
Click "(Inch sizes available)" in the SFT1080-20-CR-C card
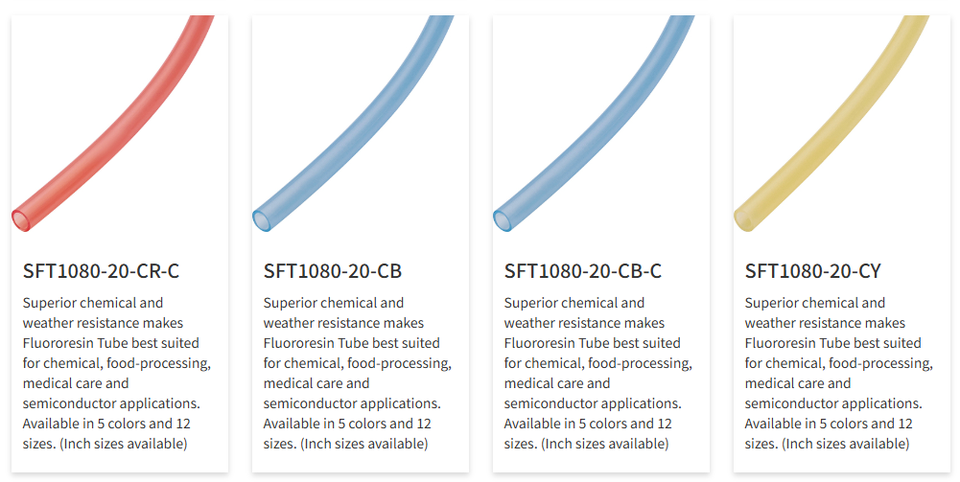pos(125,444)
